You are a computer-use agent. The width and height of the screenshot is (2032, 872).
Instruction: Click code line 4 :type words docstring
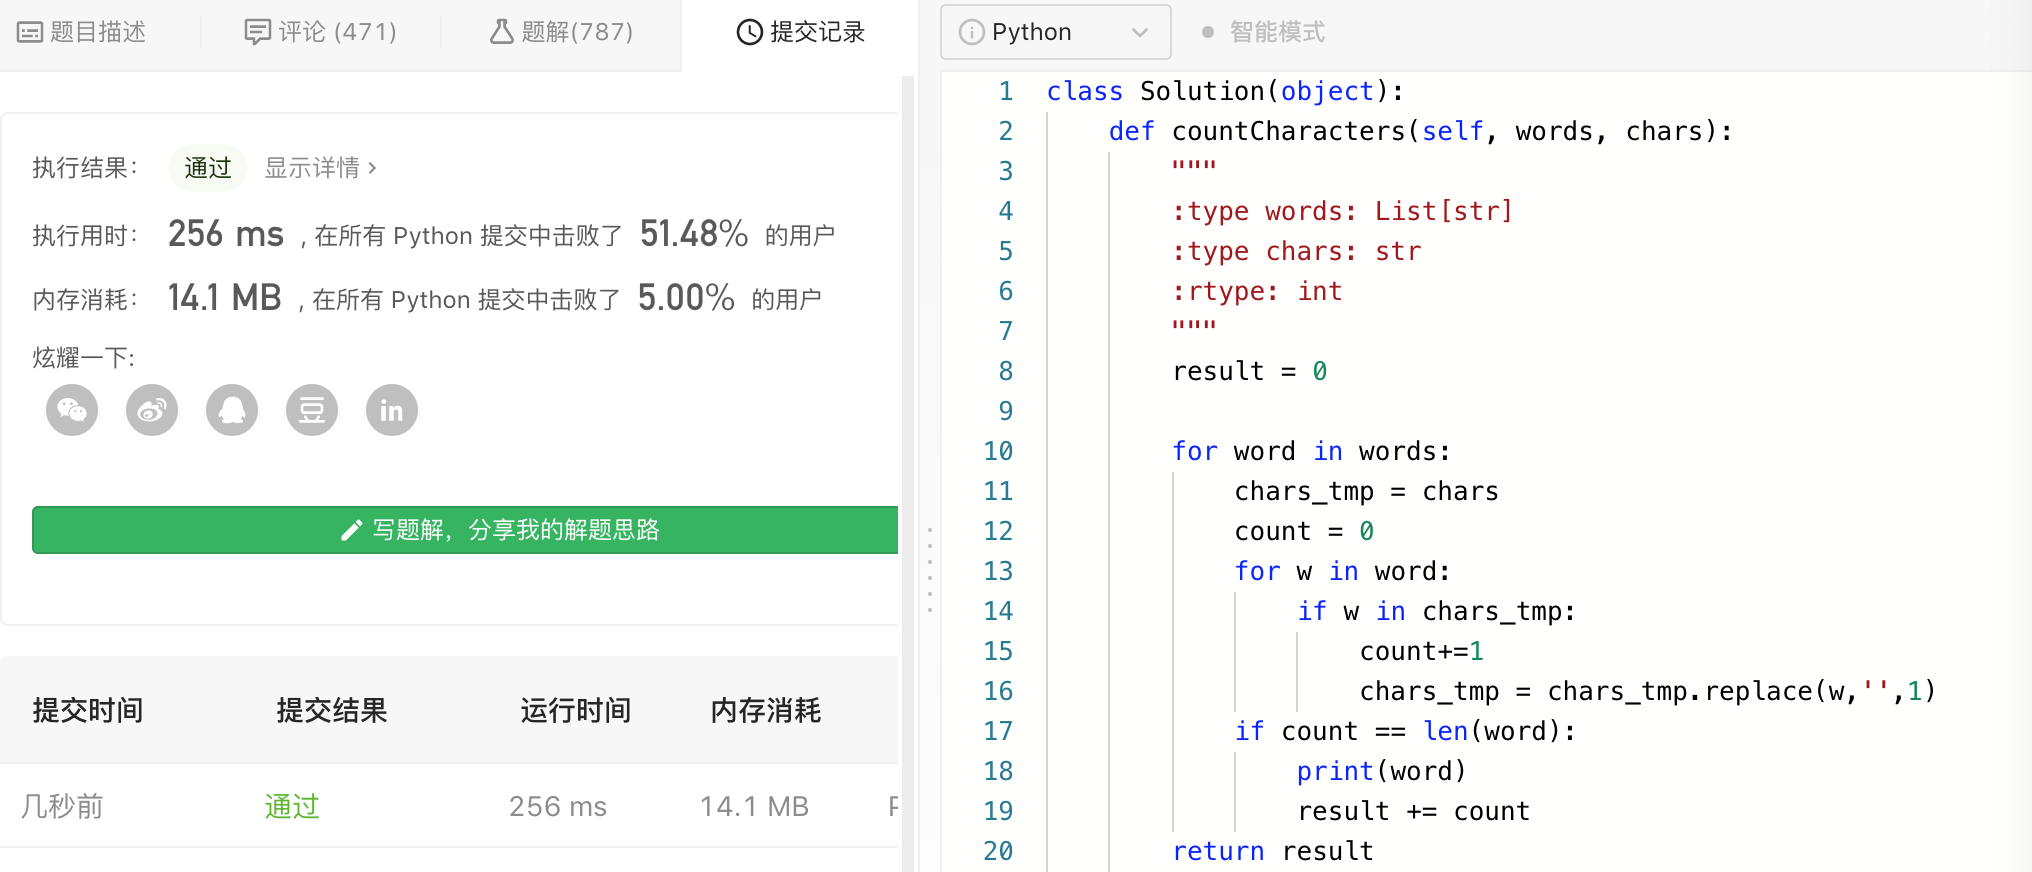(x=1342, y=211)
